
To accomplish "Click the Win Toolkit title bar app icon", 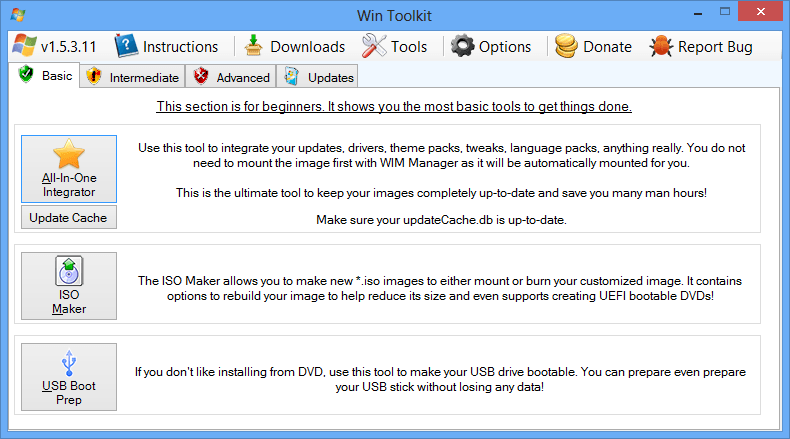I will tap(18, 15).
